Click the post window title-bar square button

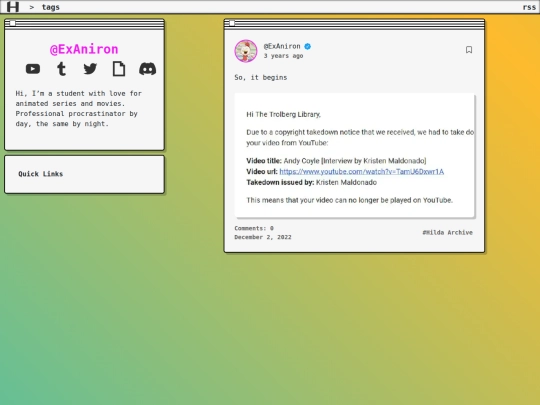(232, 23)
